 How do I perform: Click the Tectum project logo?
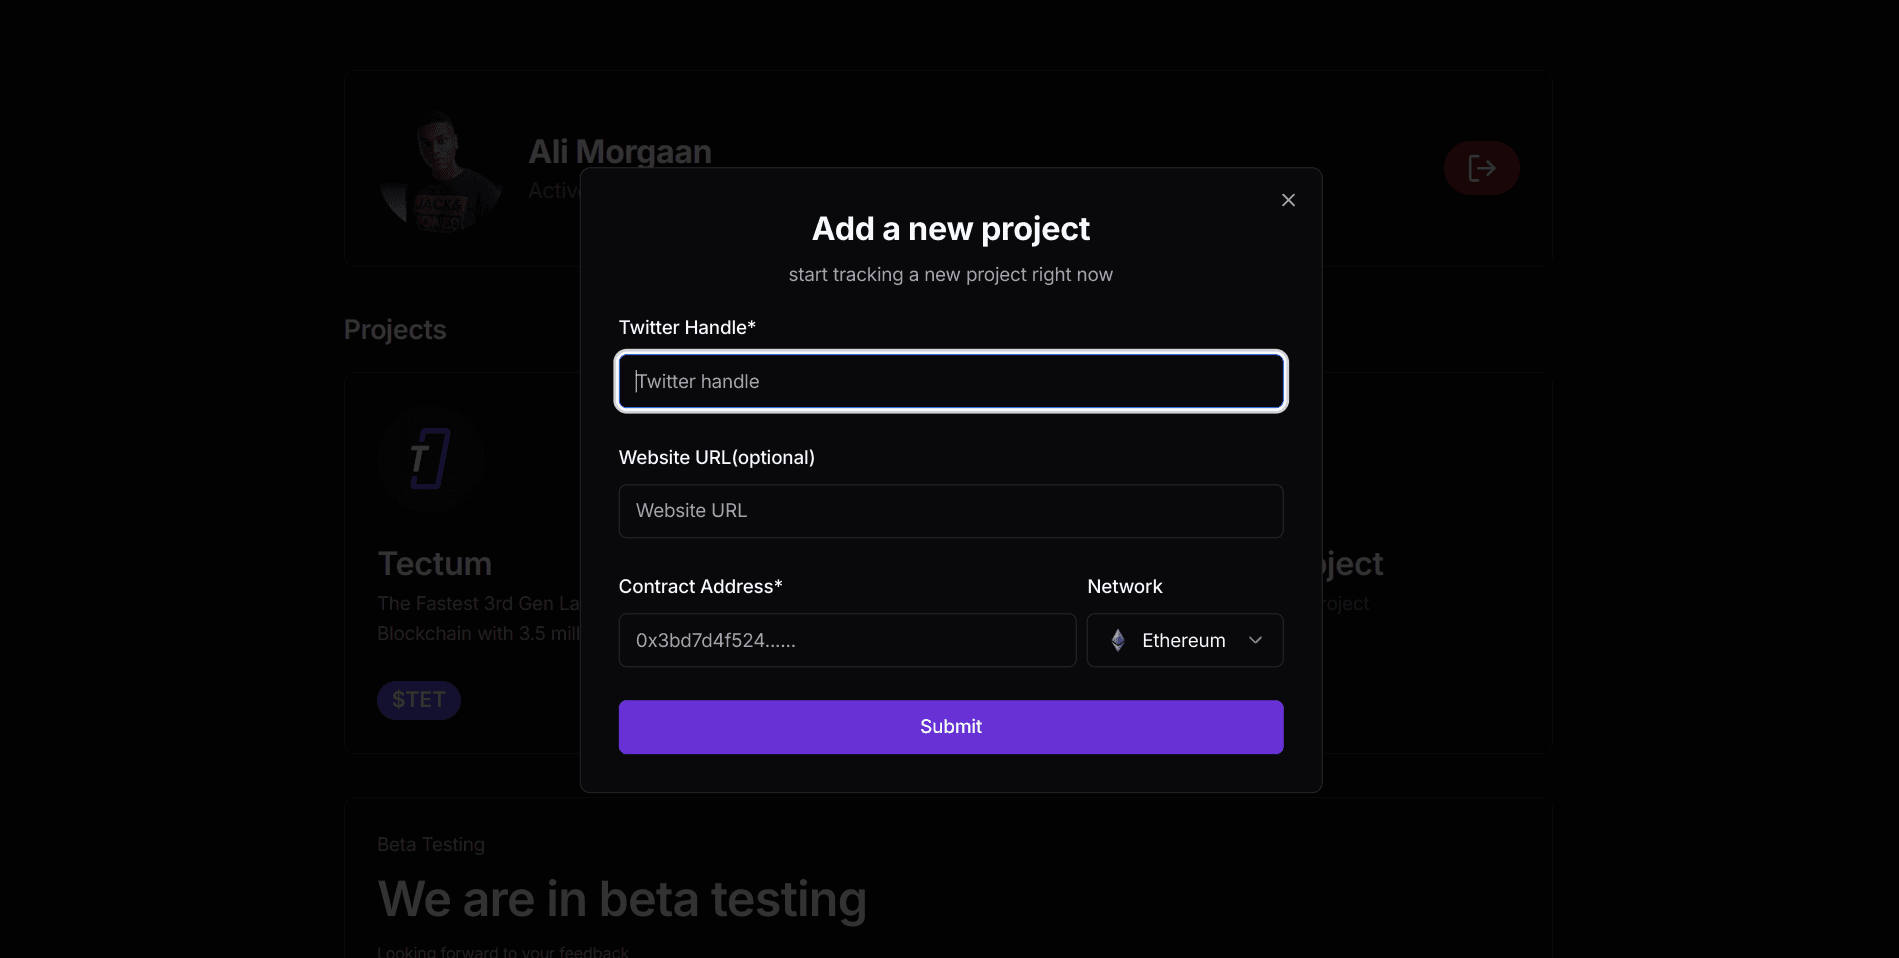(431, 459)
